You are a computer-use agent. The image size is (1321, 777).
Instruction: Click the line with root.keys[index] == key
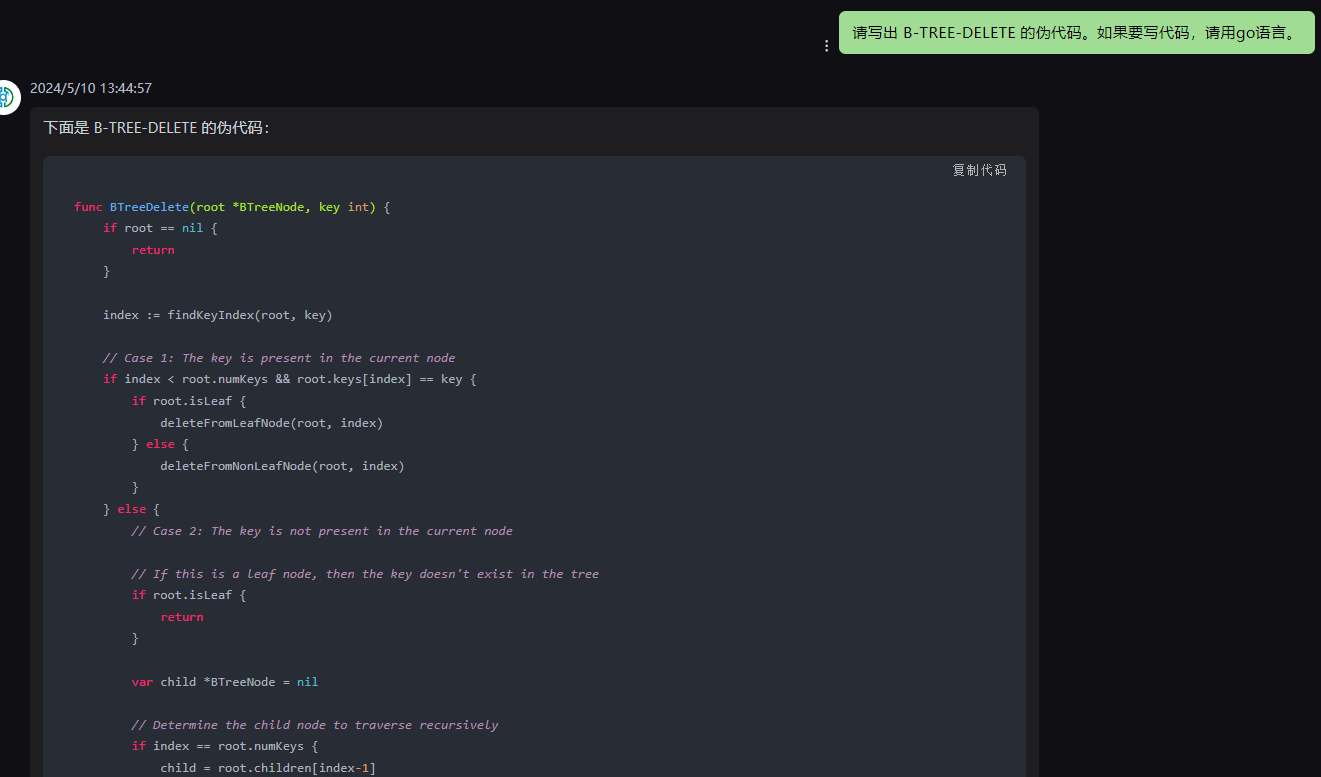click(x=290, y=379)
